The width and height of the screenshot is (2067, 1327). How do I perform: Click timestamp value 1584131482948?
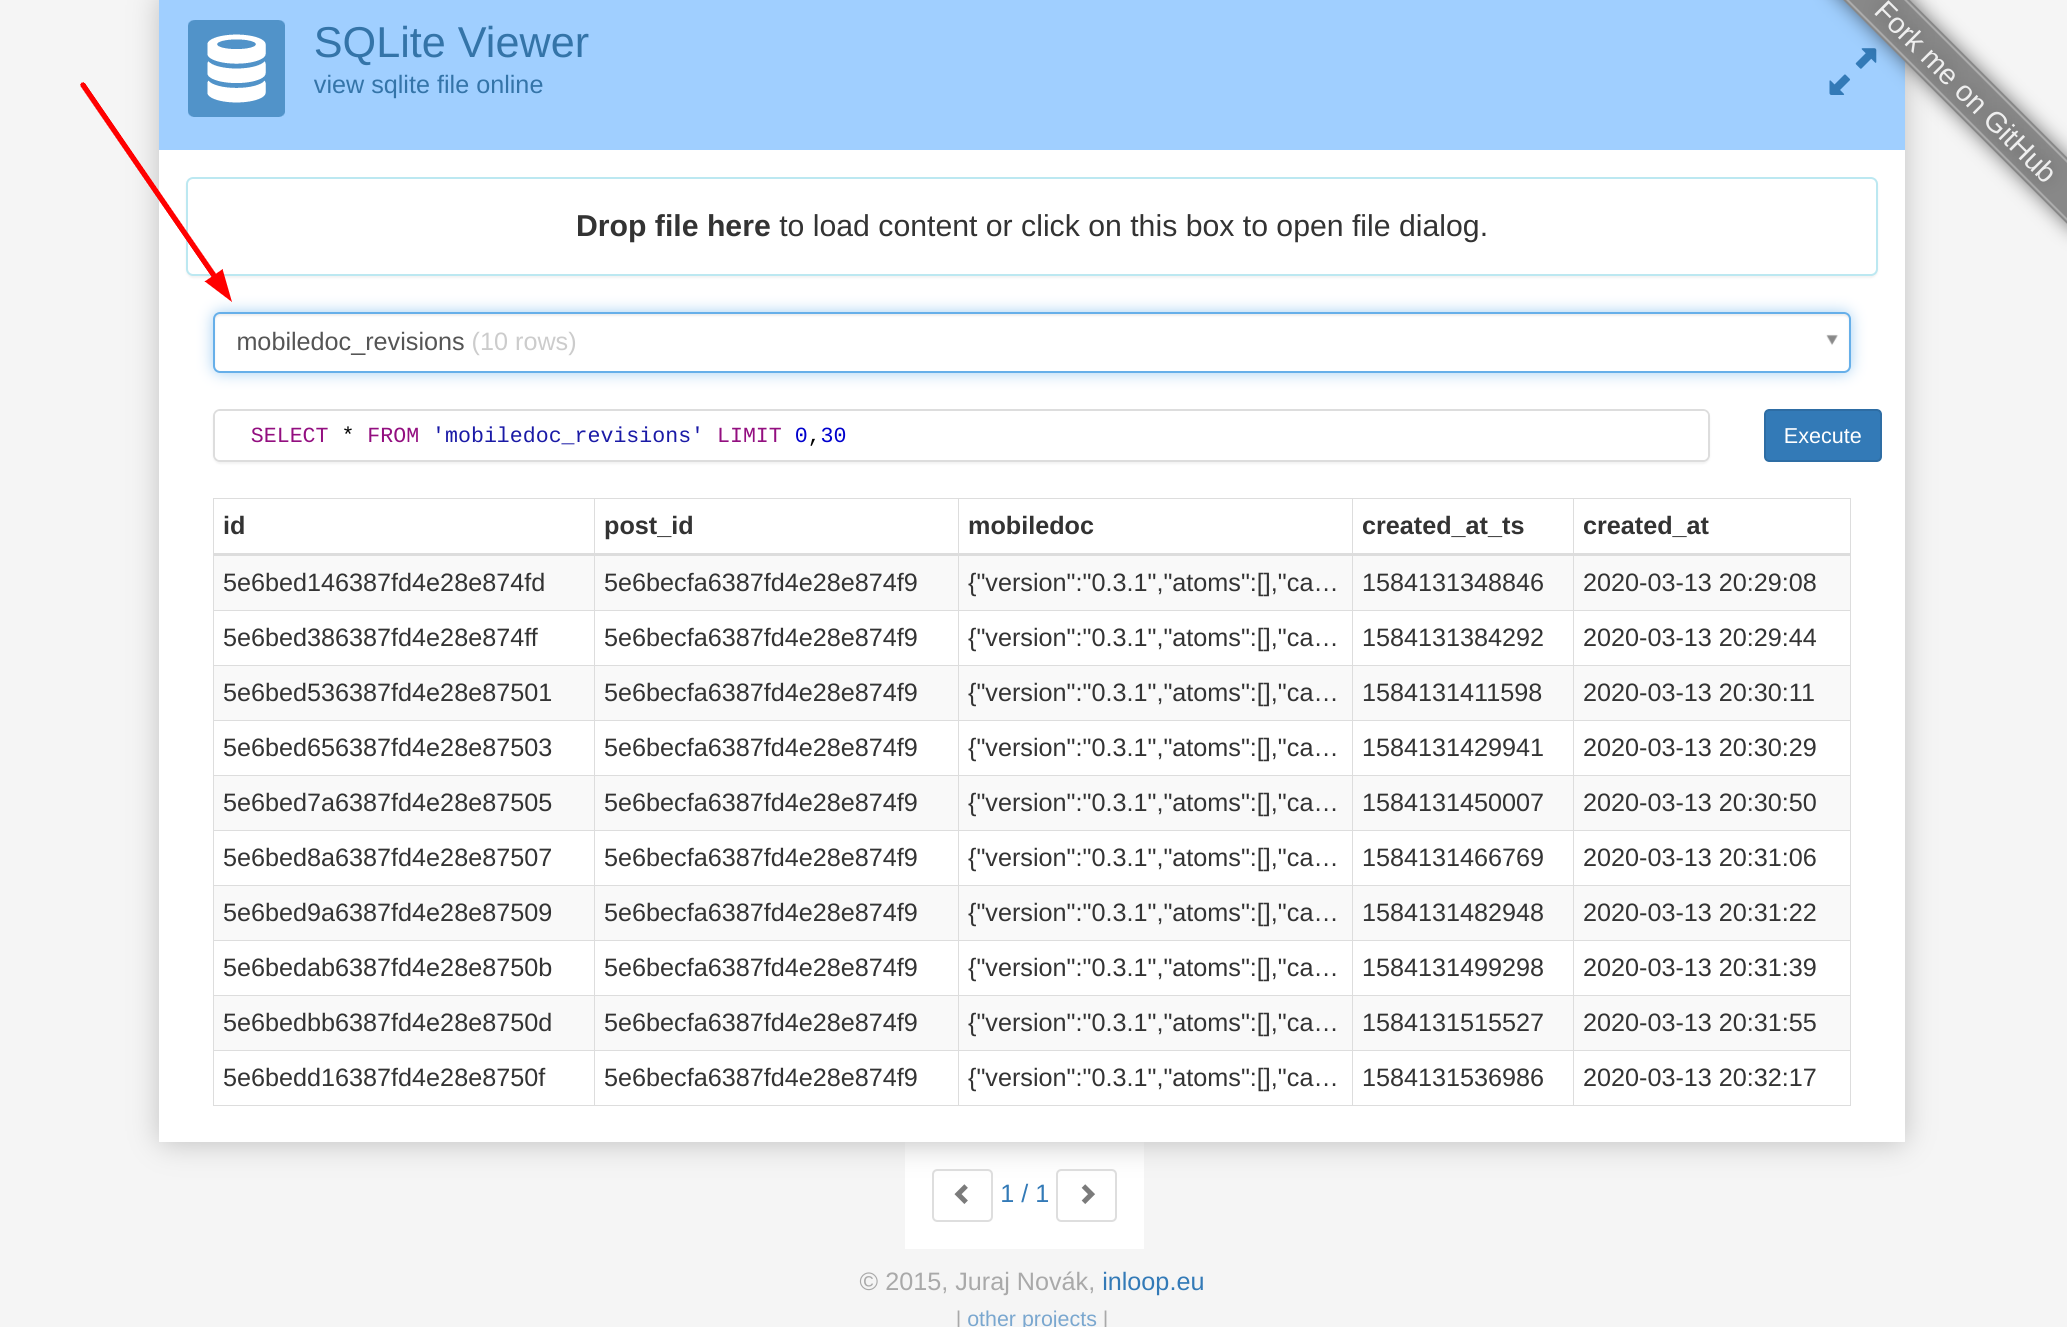pos(1462,913)
